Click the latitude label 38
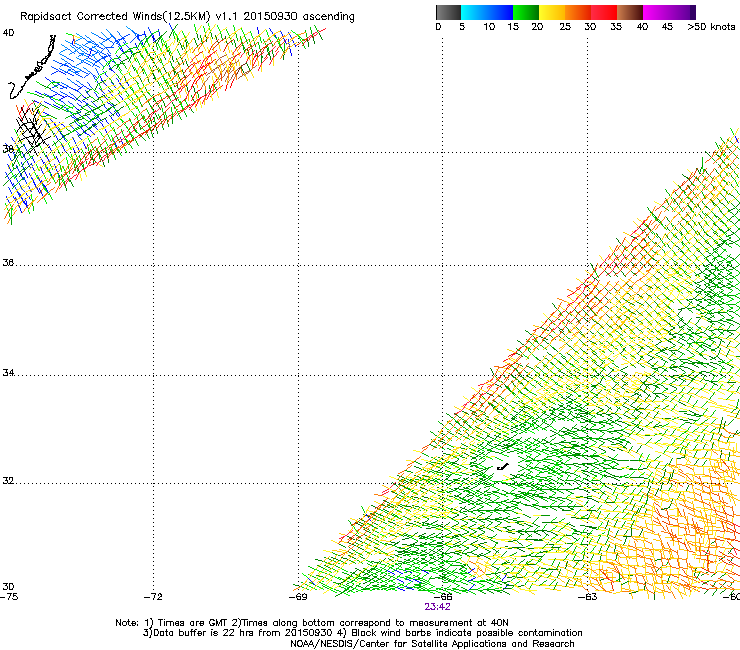The image size is (740, 650). (x=8, y=149)
